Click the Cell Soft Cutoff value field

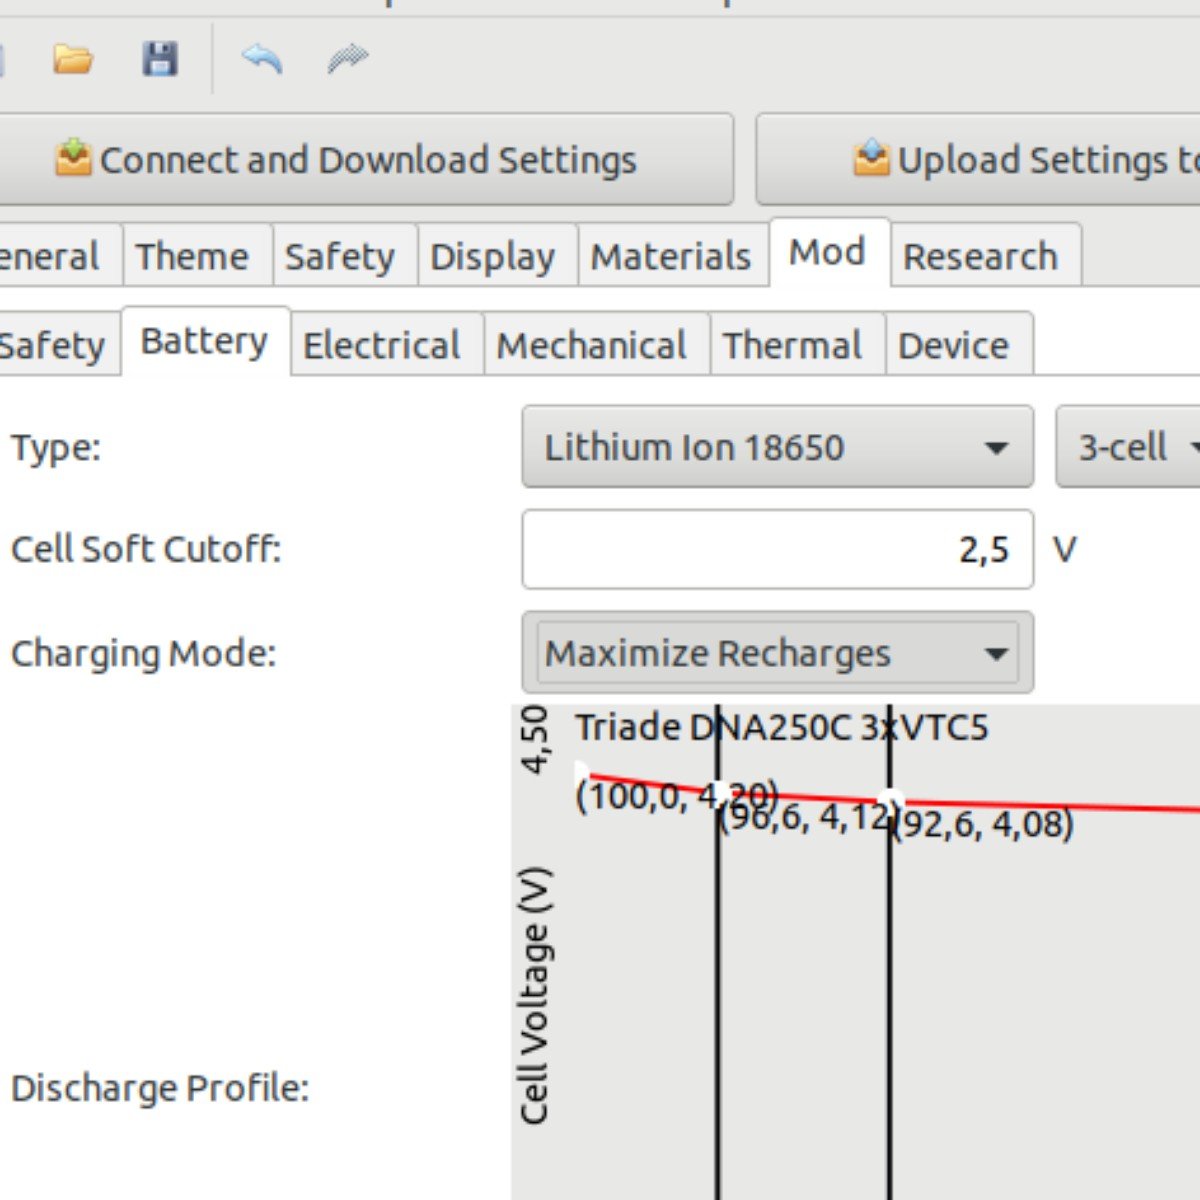[777, 549]
